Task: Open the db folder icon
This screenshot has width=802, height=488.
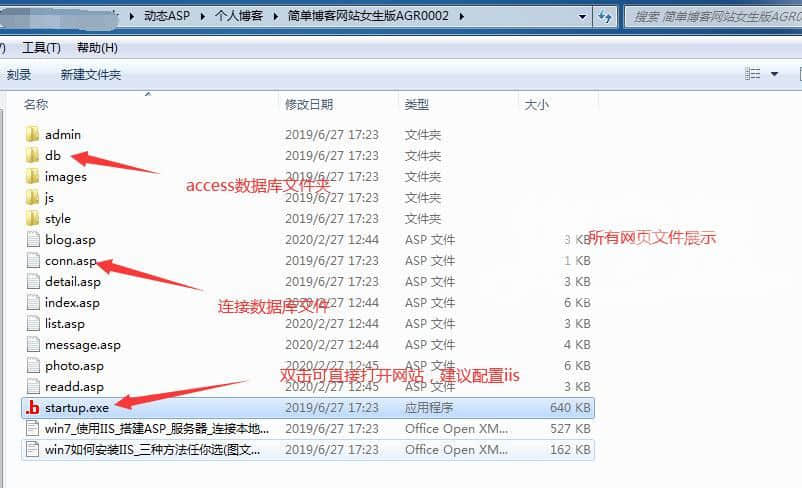Action: tap(31, 156)
